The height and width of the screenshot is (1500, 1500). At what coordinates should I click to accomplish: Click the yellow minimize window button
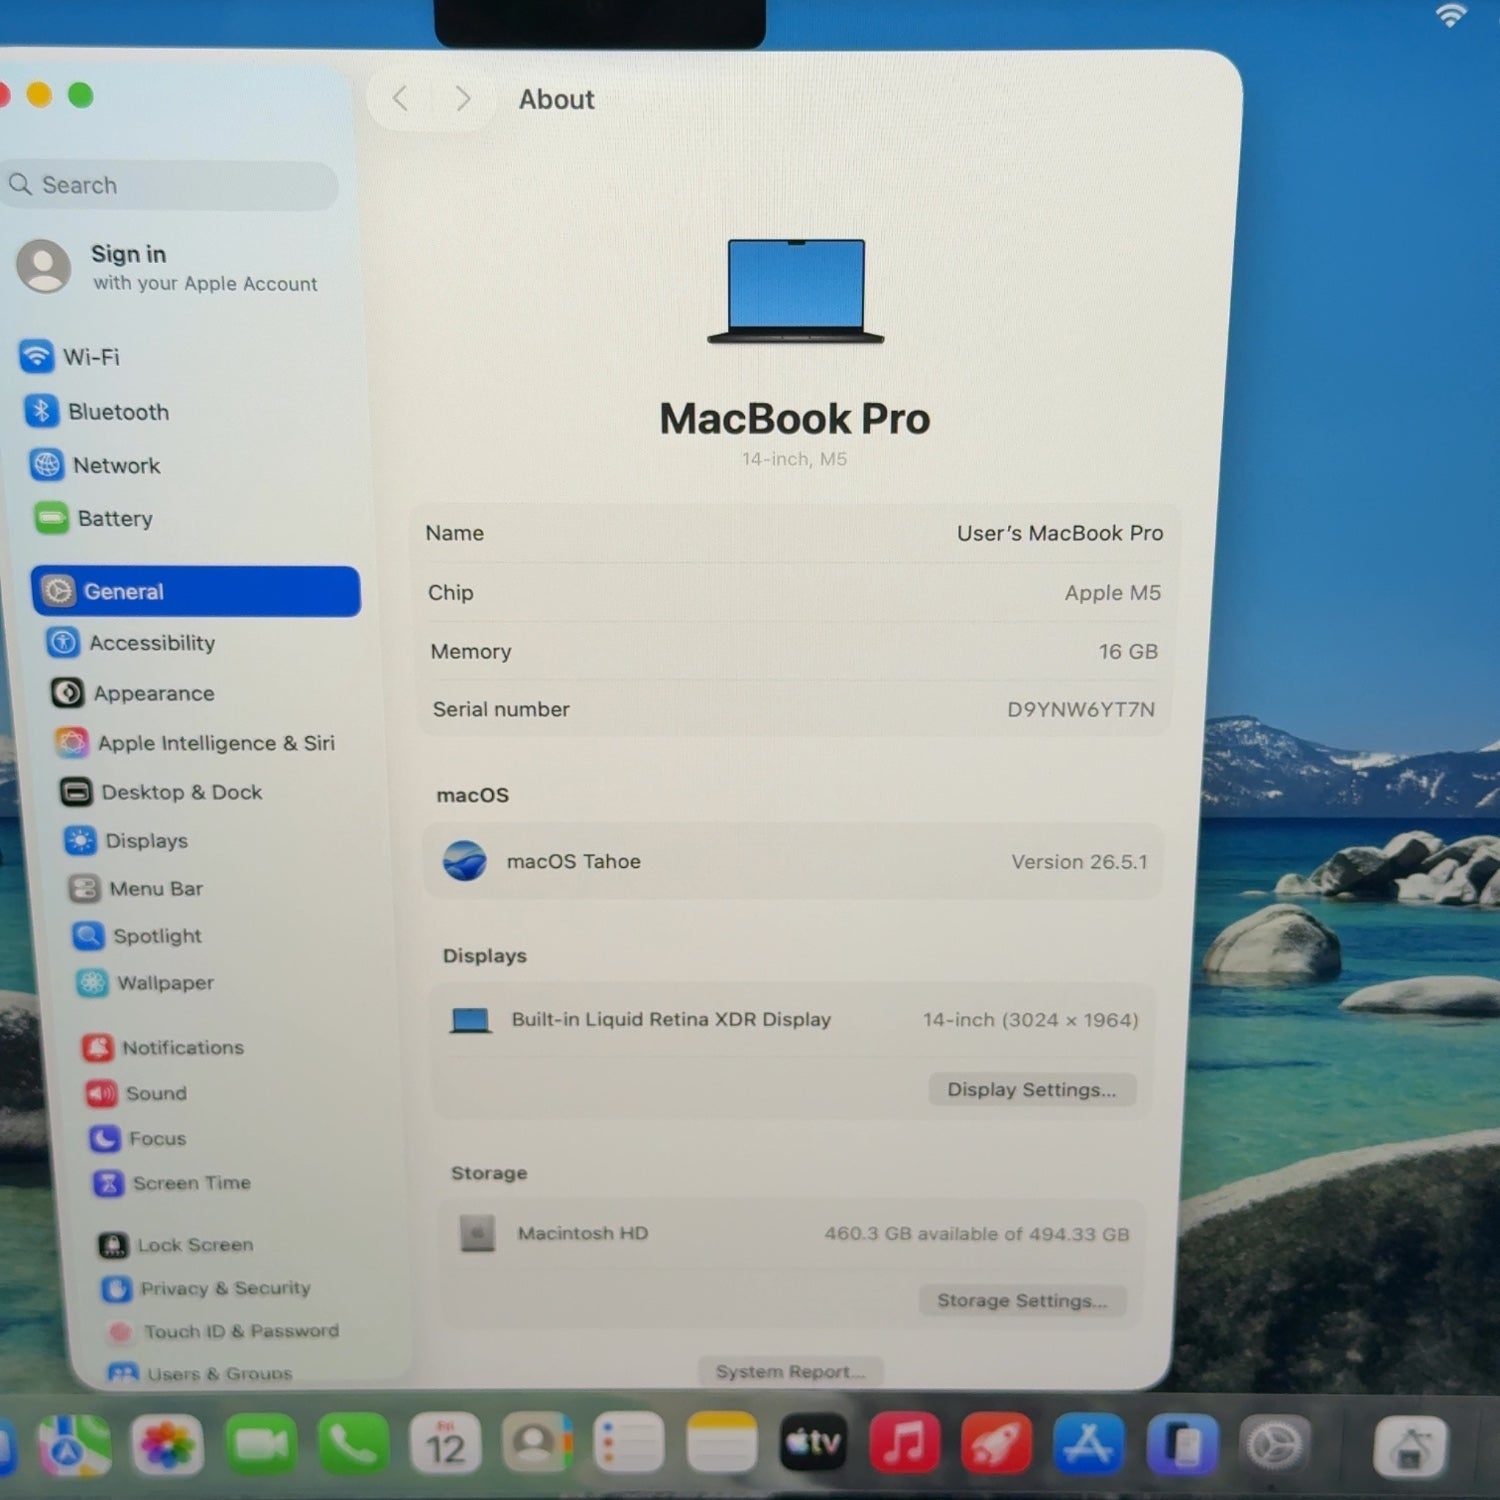coord(39,95)
